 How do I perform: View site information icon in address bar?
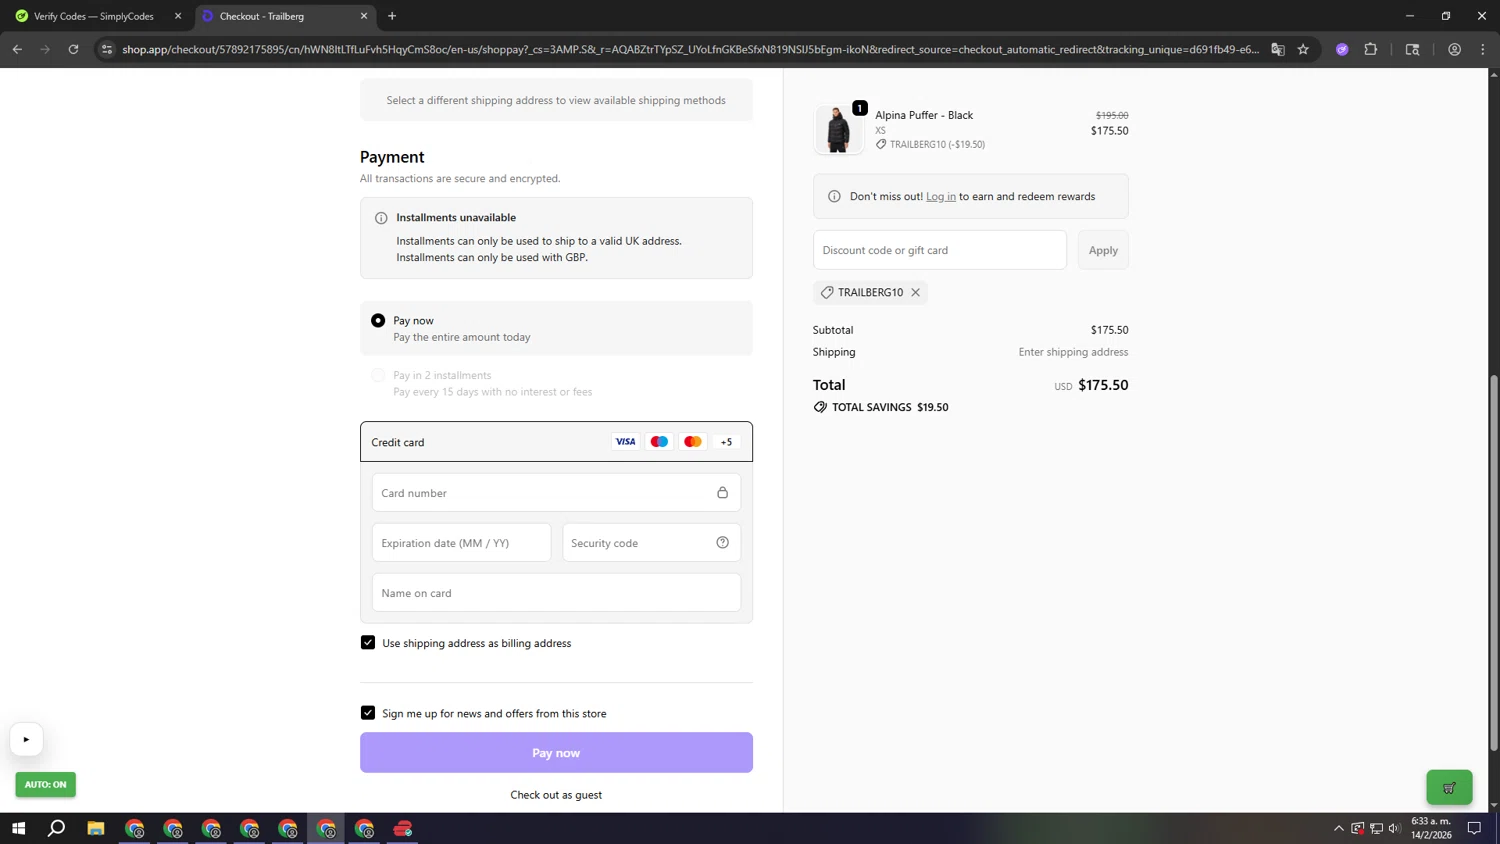pyautogui.click(x=107, y=49)
